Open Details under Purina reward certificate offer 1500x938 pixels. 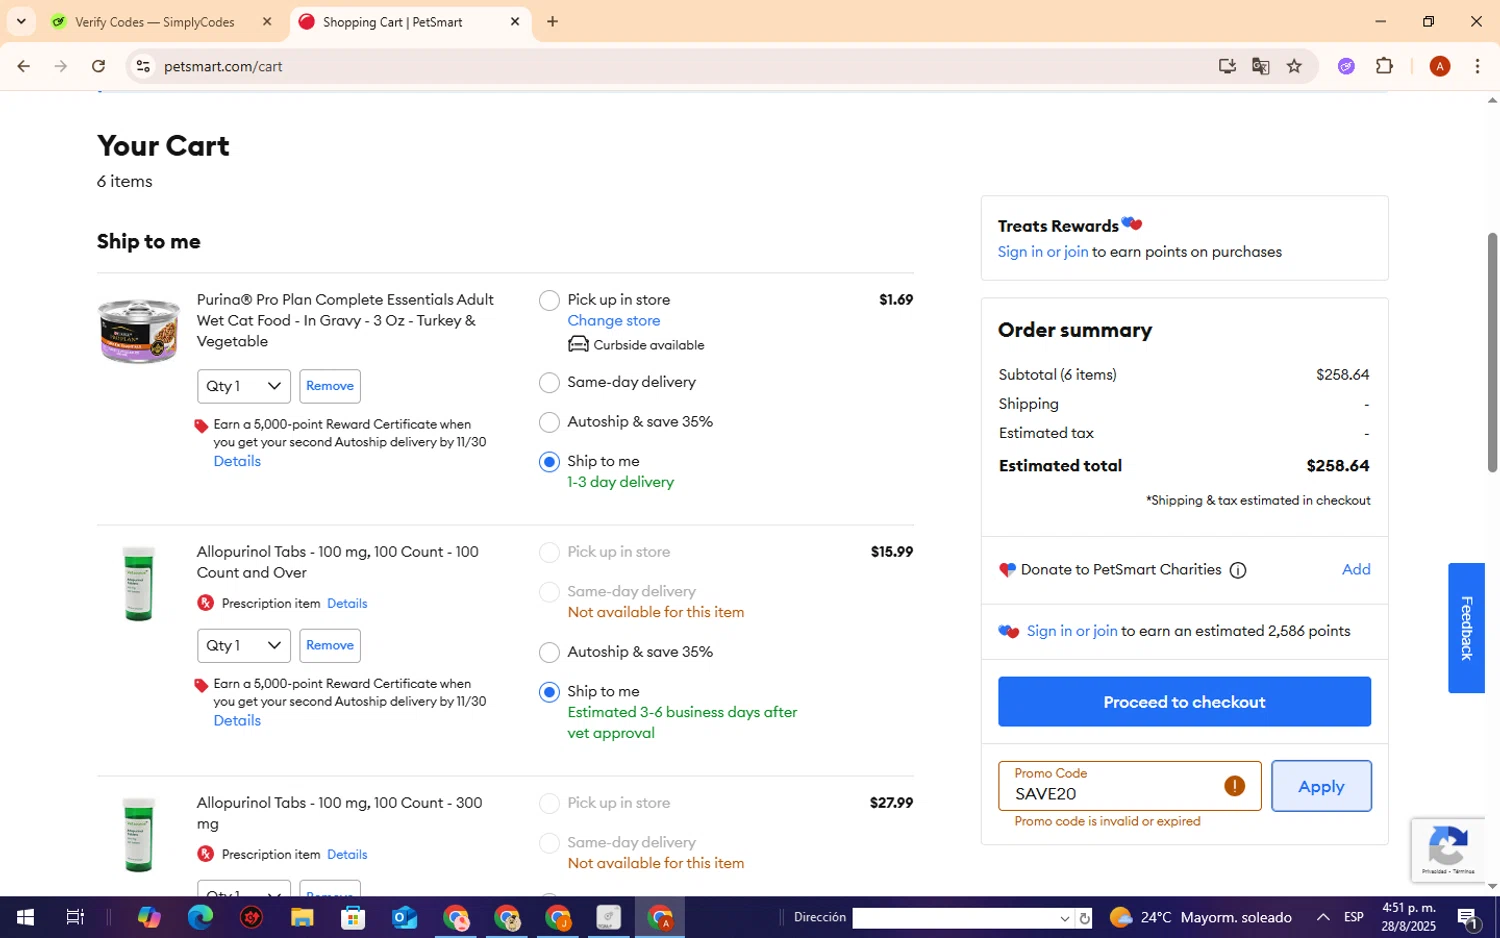click(x=237, y=461)
